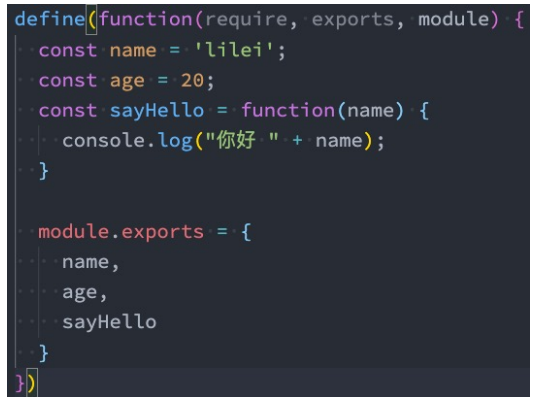Click 'sayHello' in the const sayHello declaration

coord(157,112)
